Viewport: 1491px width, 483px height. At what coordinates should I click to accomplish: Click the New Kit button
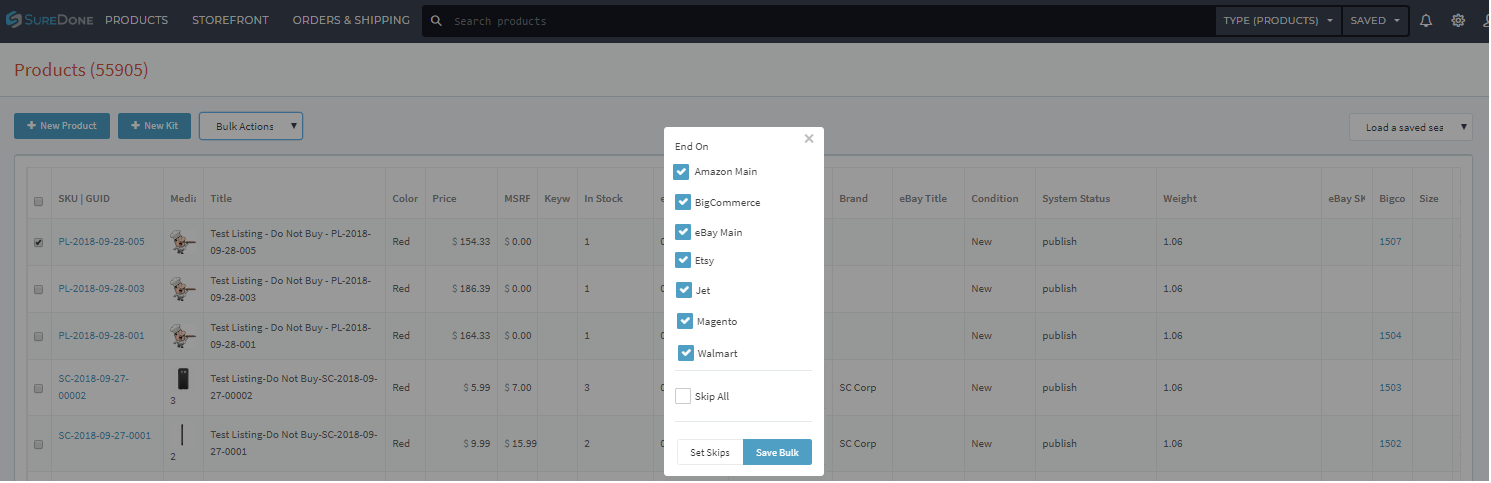click(x=154, y=126)
